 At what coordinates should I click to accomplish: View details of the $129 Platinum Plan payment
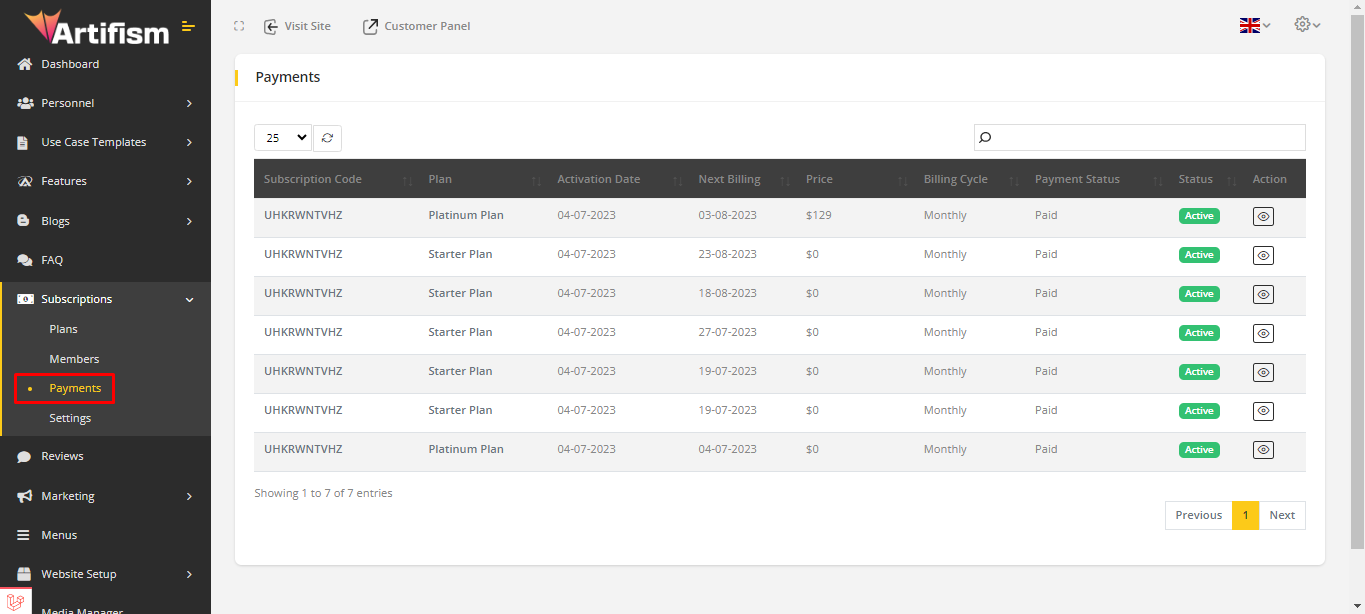1263,216
